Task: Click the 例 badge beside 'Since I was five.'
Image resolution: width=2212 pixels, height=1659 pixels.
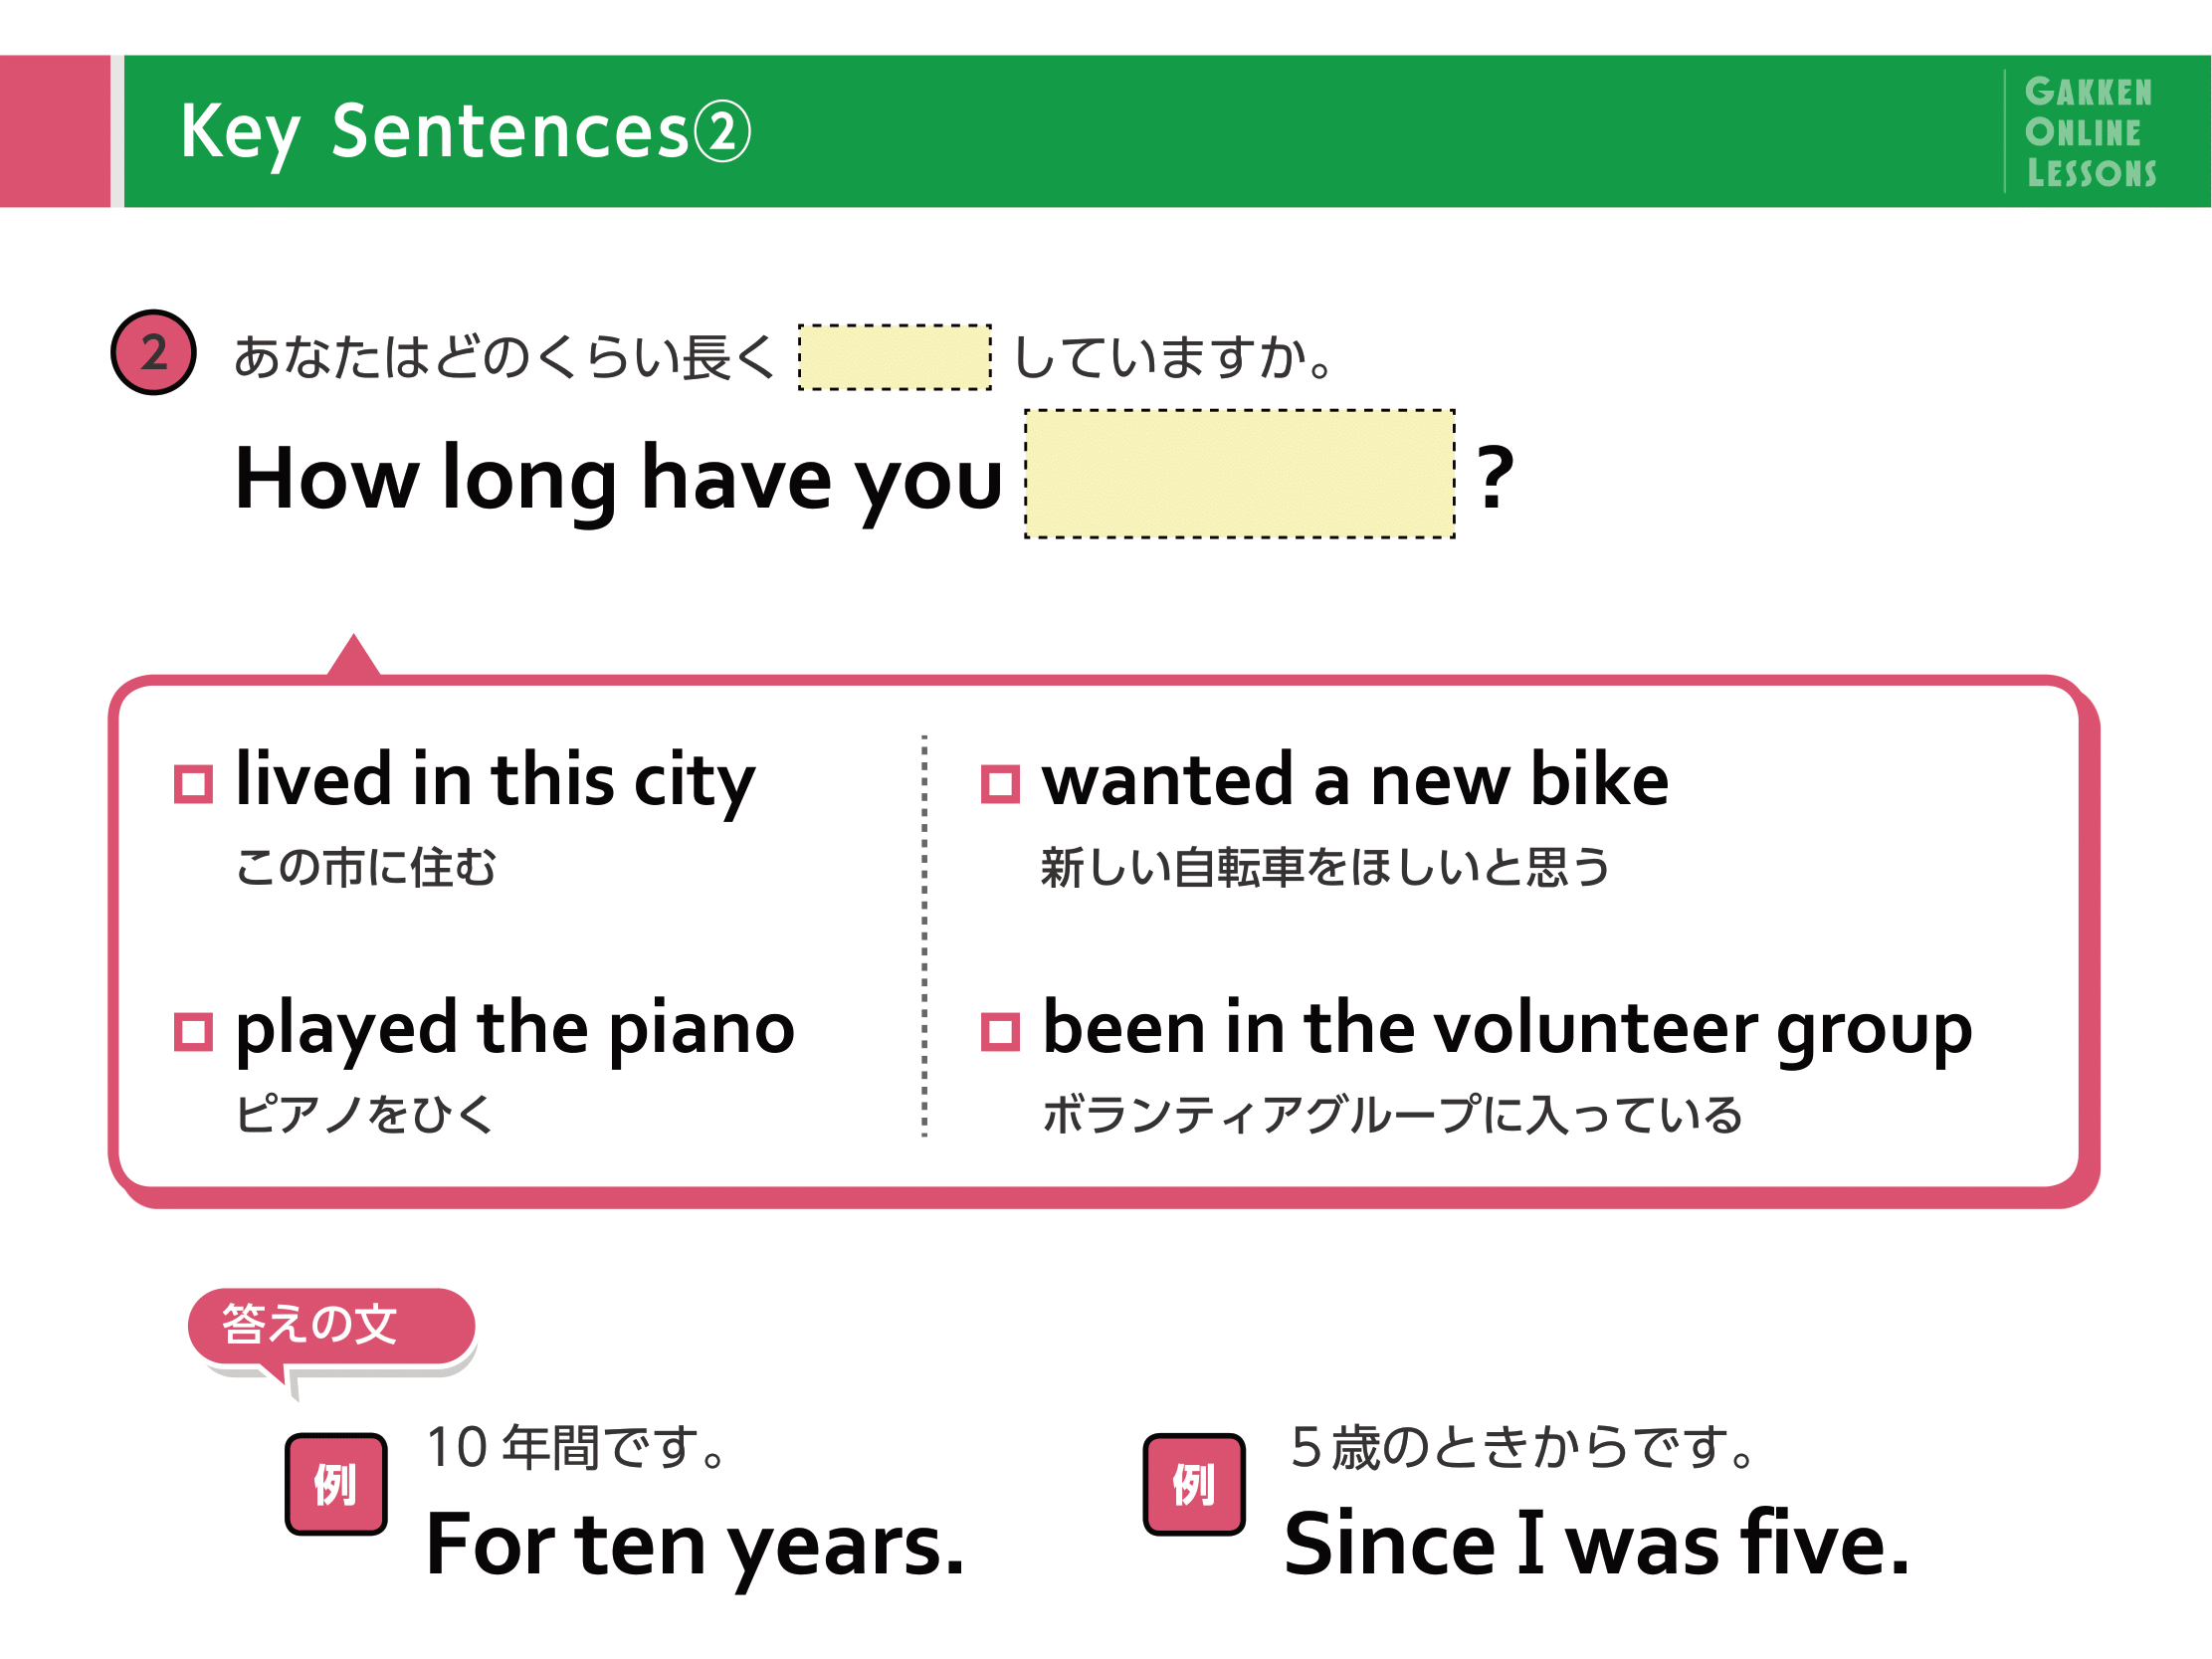Action: pos(1194,1484)
